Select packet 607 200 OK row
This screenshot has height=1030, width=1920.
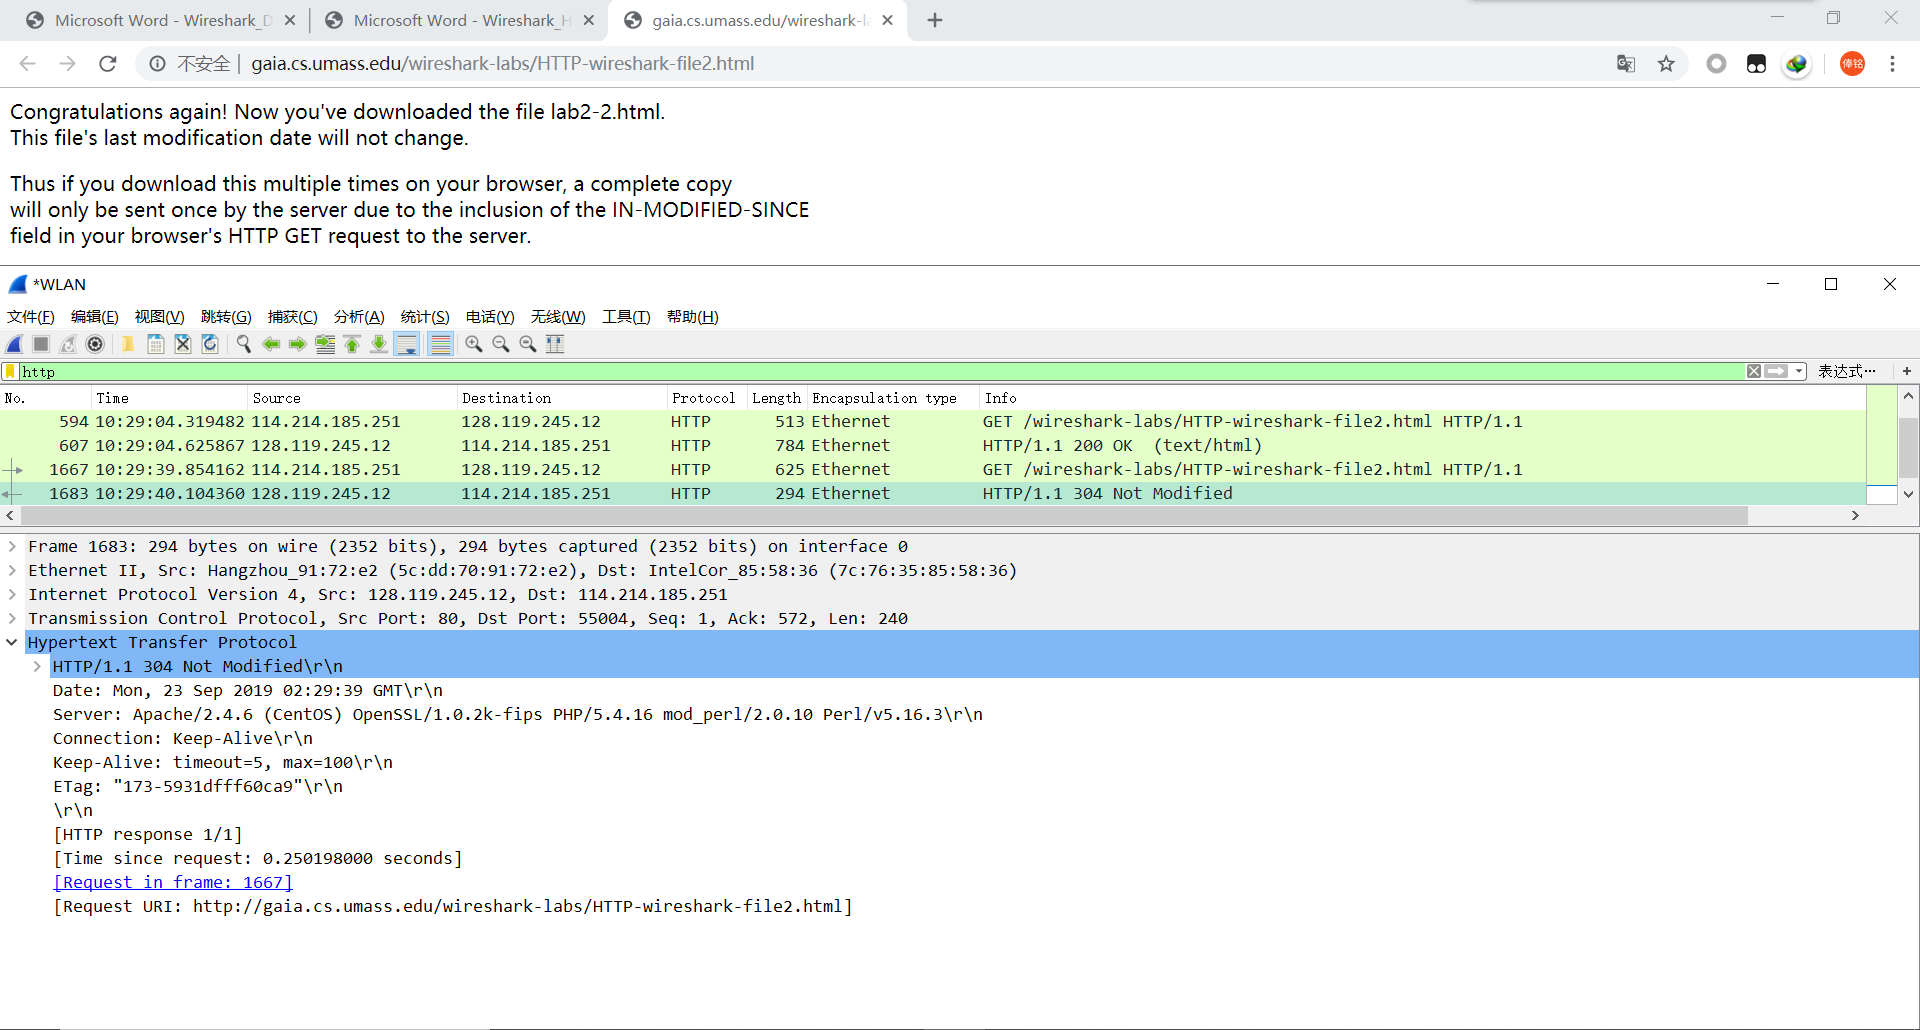tap(932, 446)
